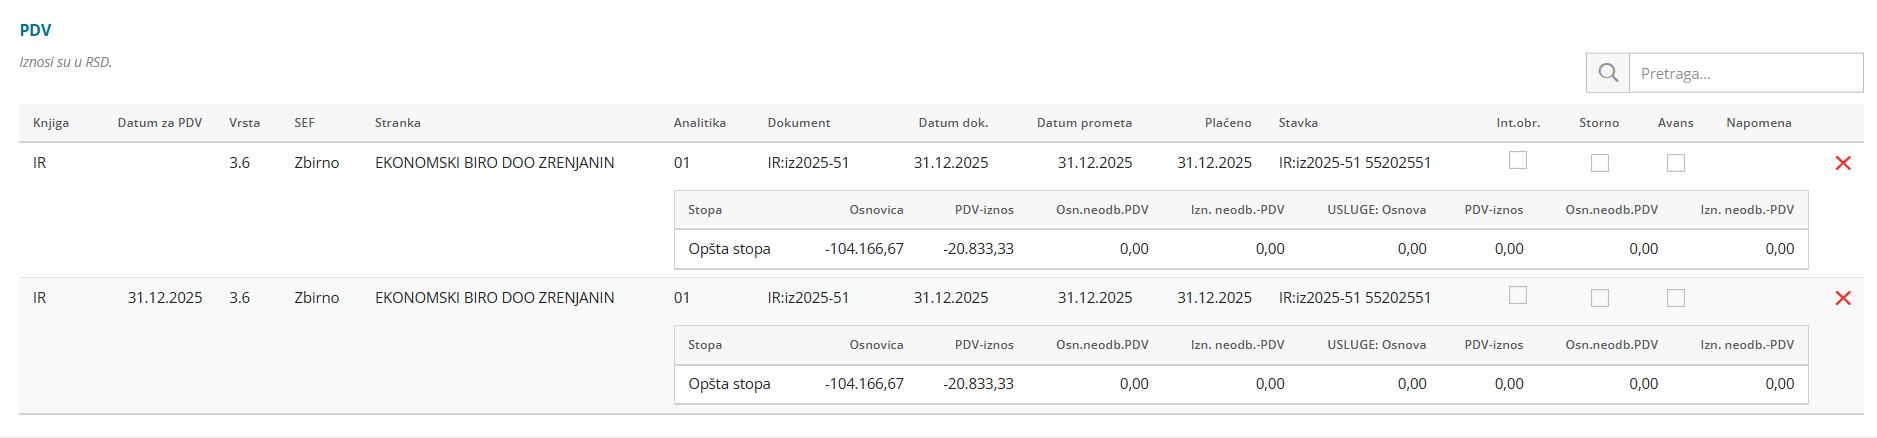The height and width of the screenshot is (438, 1877).
Task: Focus the Pretraga search field
Action: [x=1745, y=73]
